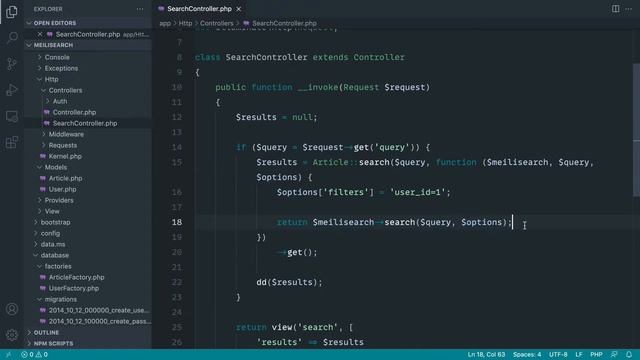The height and width of the screenshot is (360, 640).
Task: Expand the Middleware folder
Action: point(66,134)
